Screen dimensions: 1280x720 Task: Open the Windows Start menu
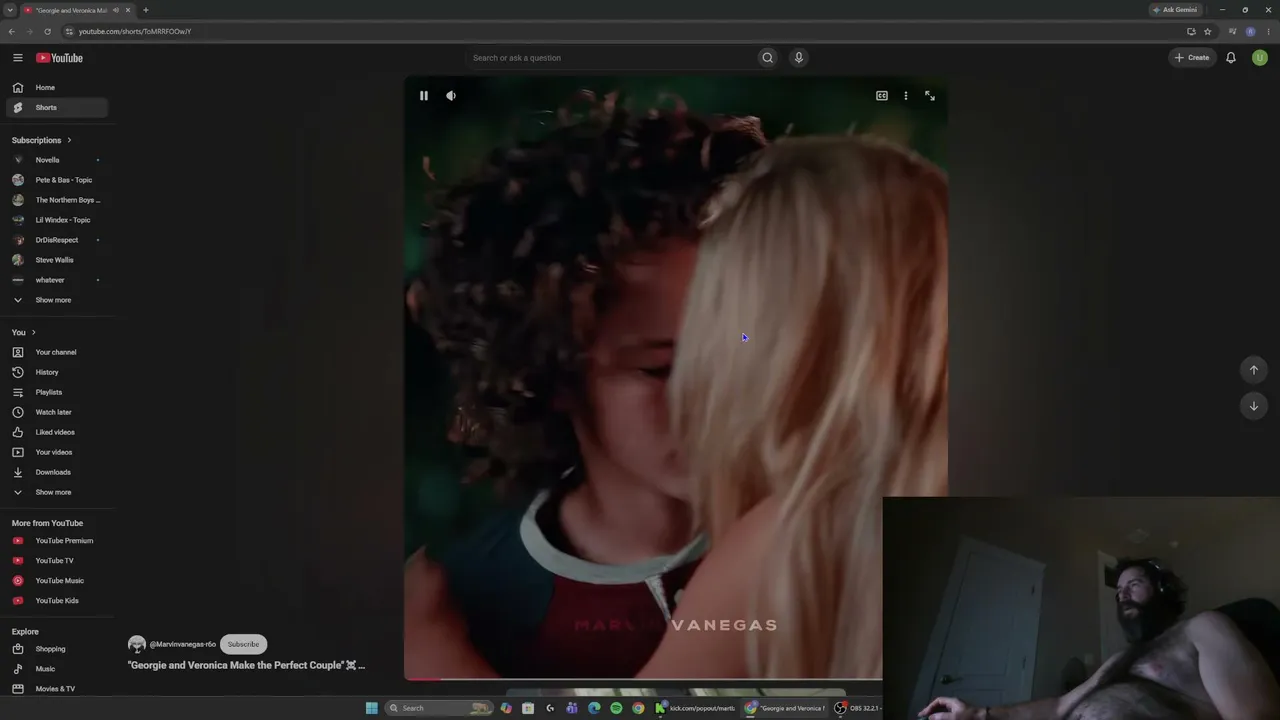(x=372, y=708)
